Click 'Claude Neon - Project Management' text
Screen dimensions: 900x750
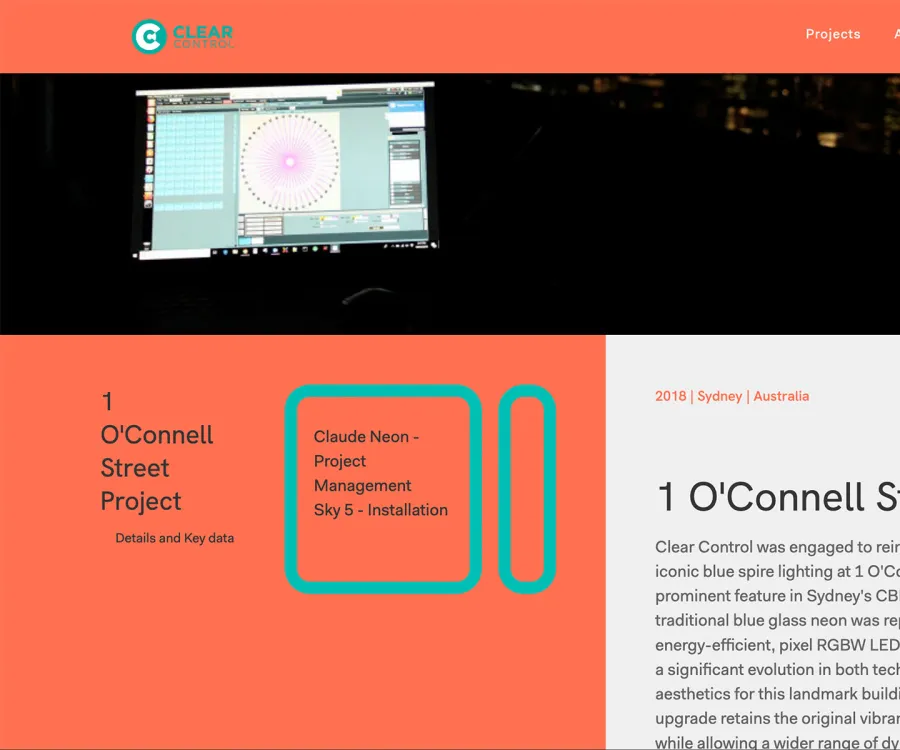366,461
